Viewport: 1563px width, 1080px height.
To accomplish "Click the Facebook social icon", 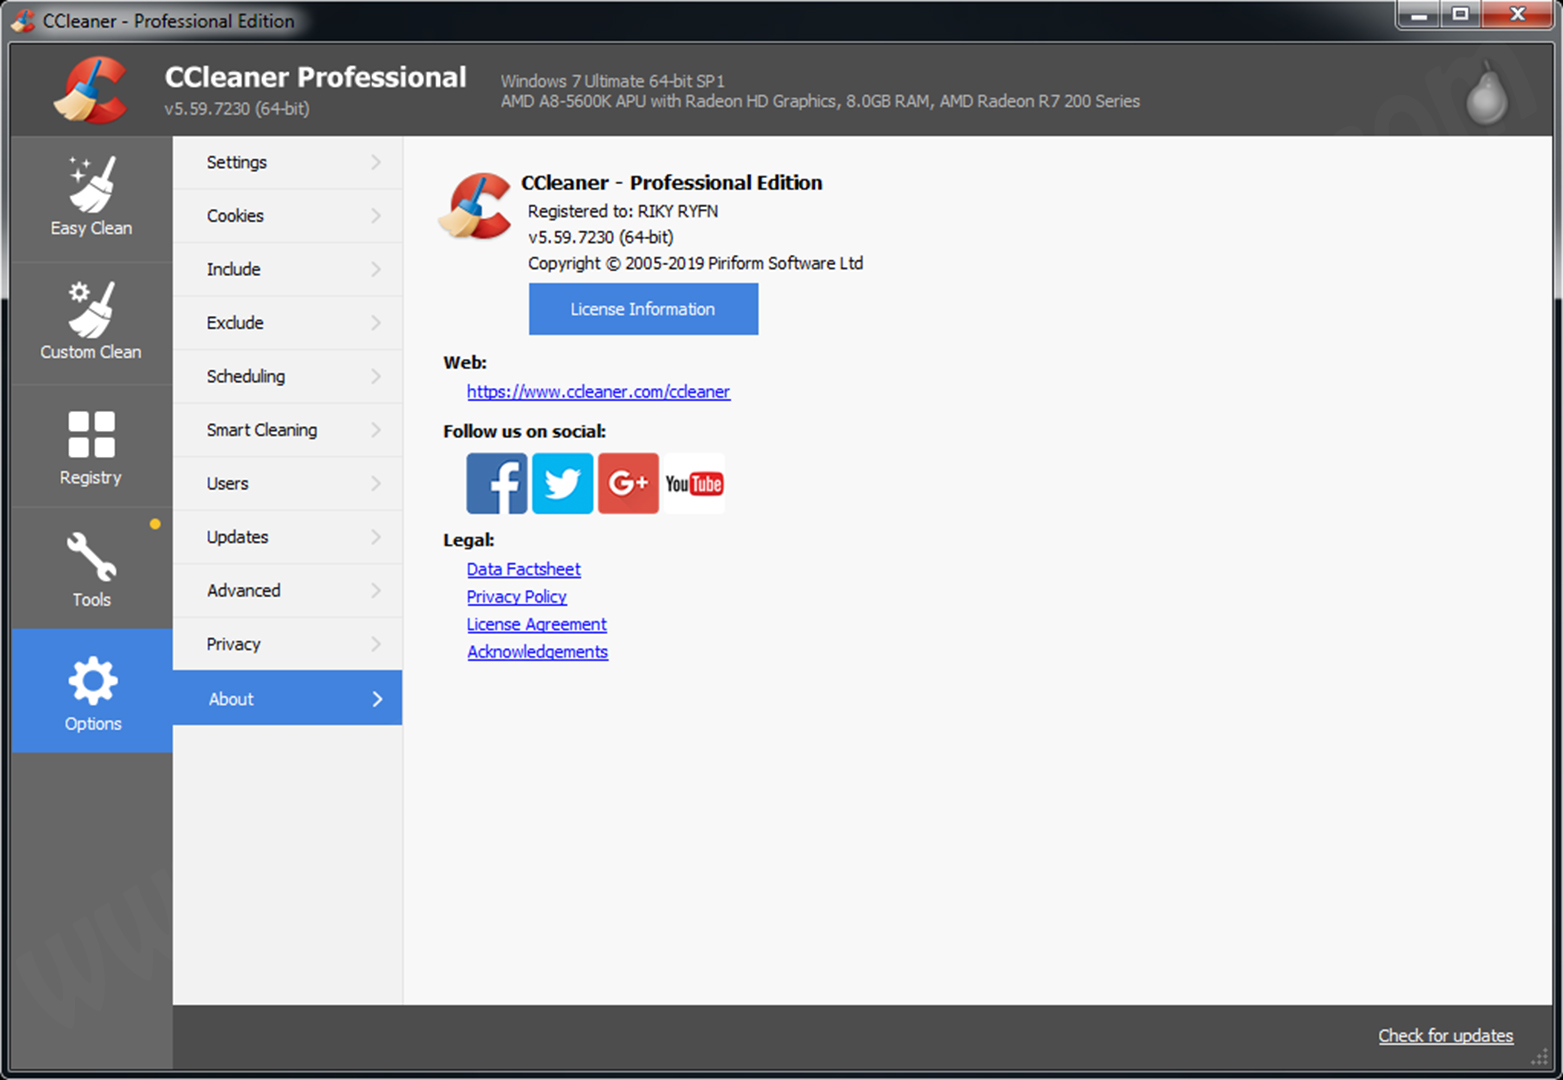I will coord(497,483).
